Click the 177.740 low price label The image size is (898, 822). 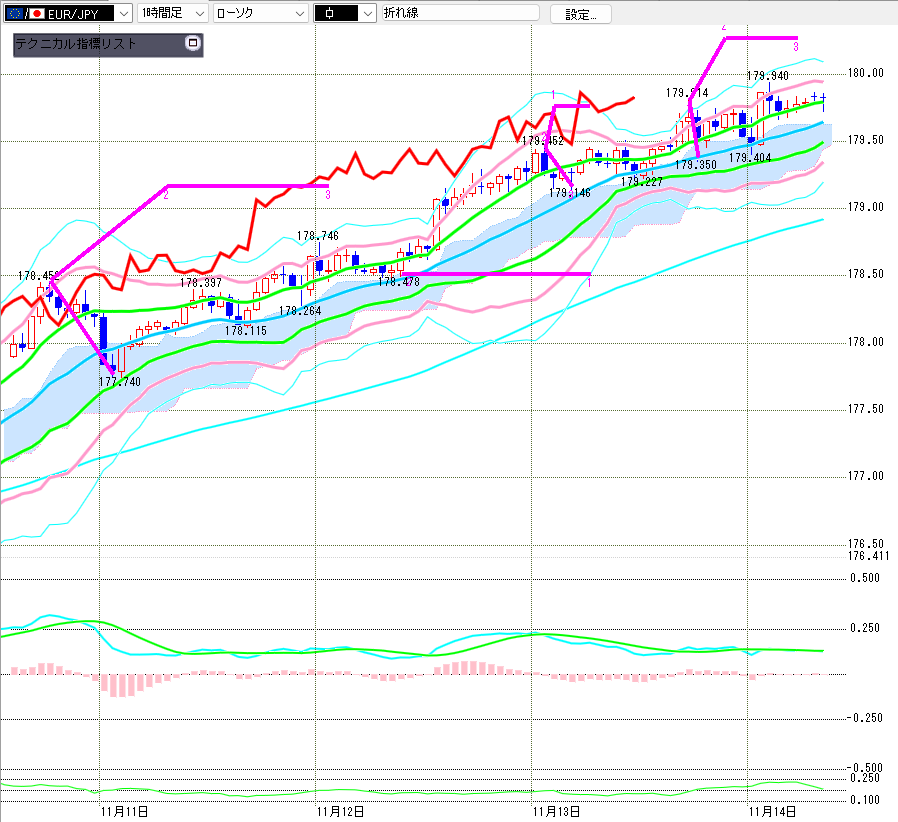119,382
